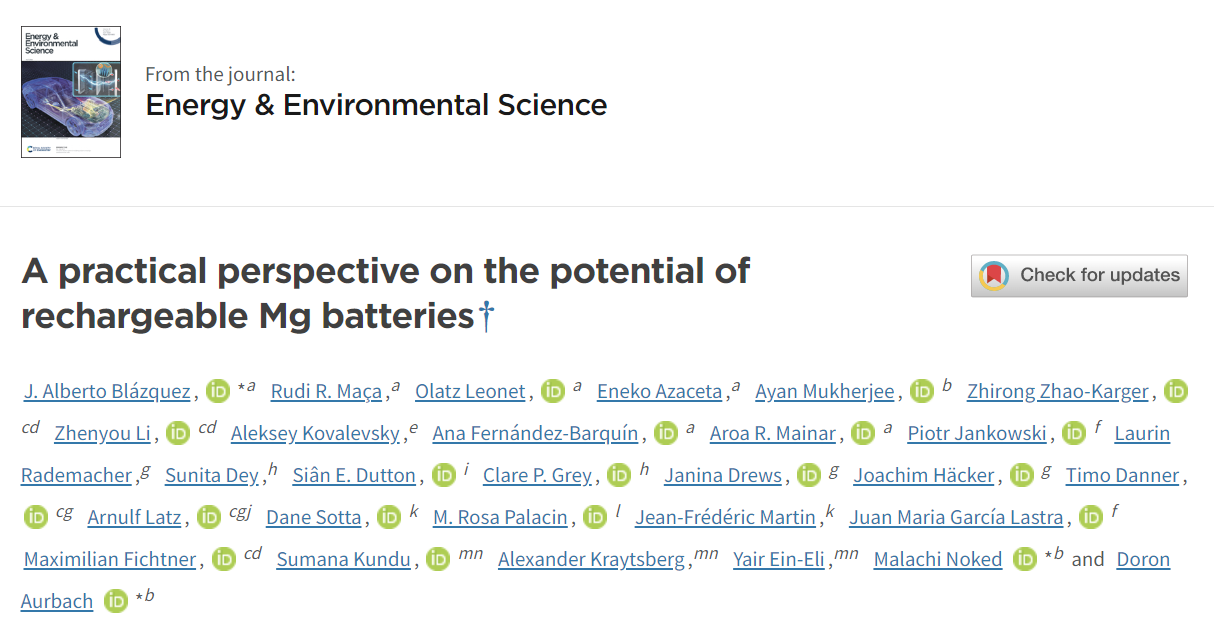Open ORCID icon next to Sumana Kundu

point(438,559)
